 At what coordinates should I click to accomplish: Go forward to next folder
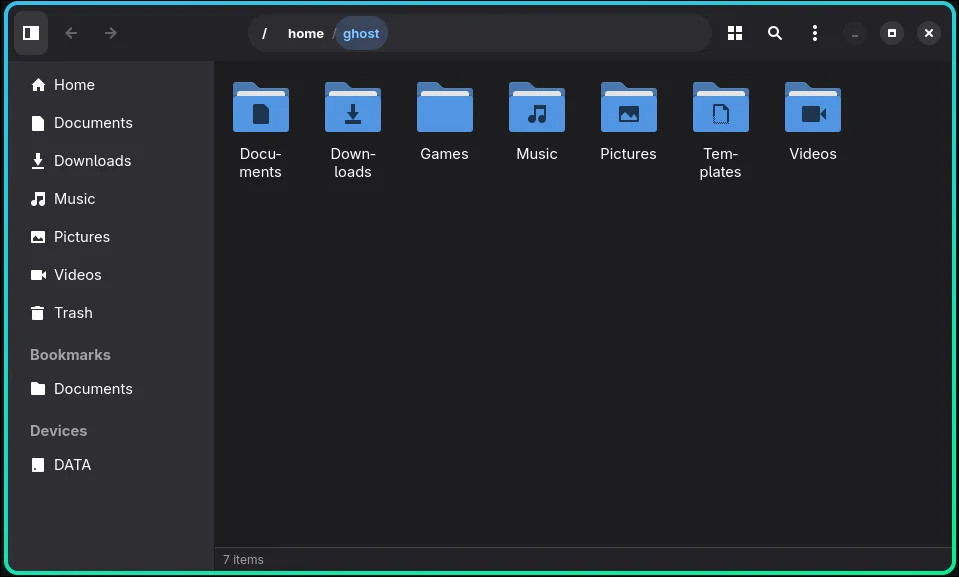point(111,33)
